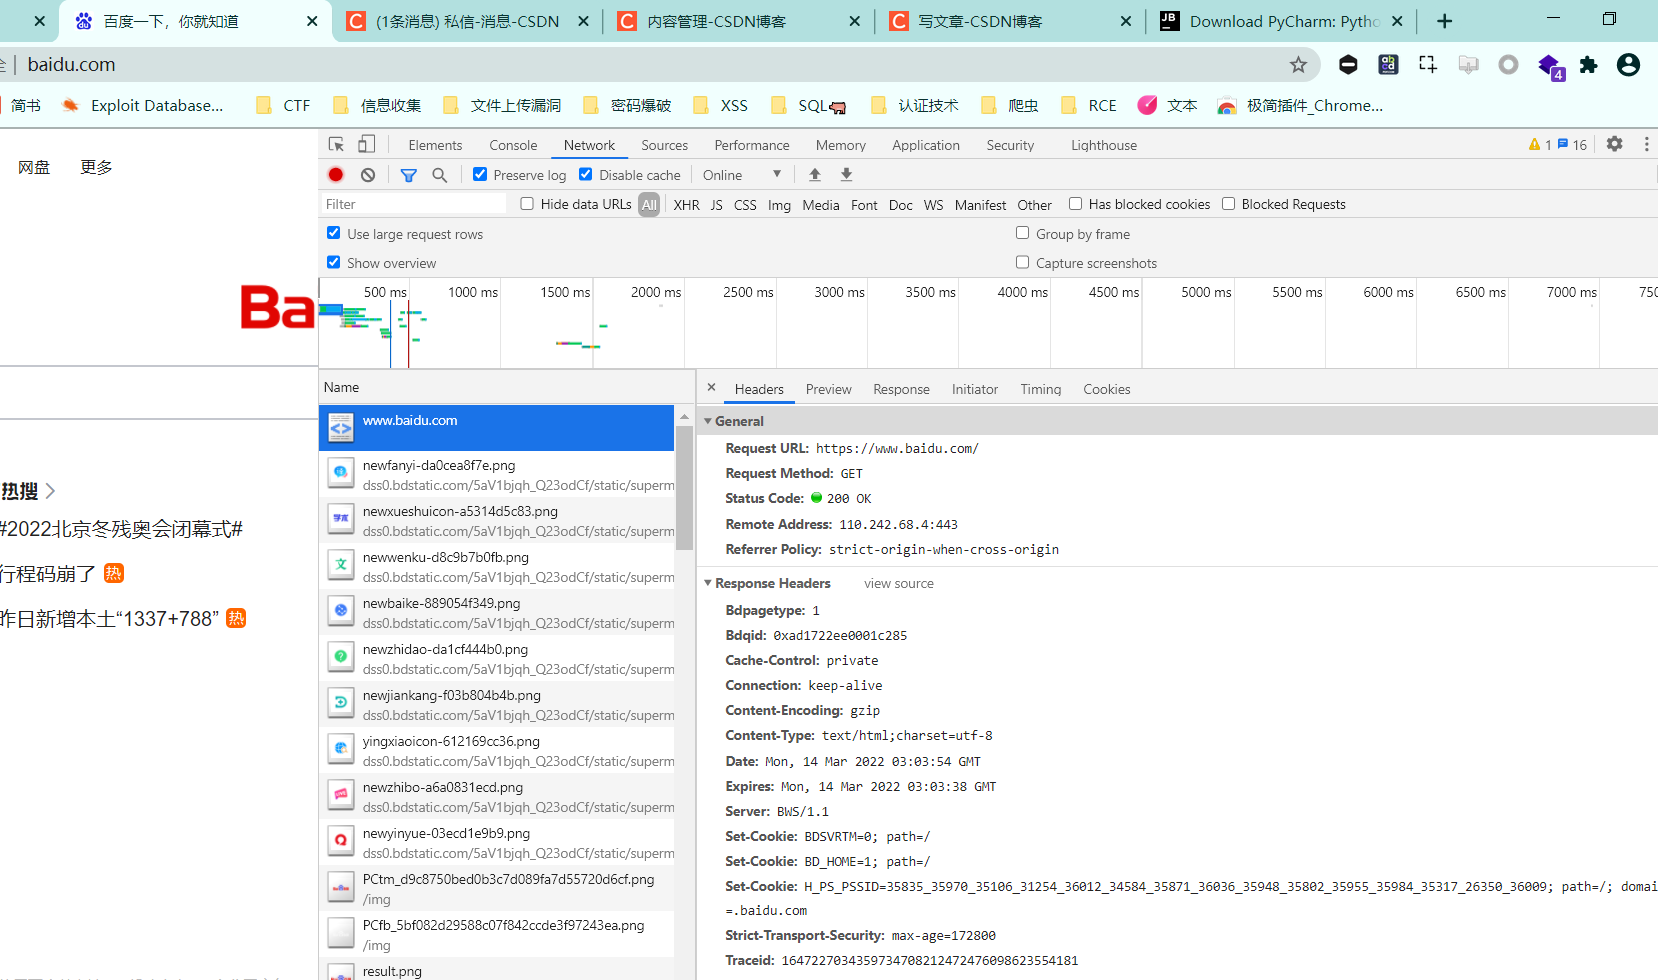Screen dimensions: 1658x980
Task: Open DevTools three-dot menu
Action: point(1646,144)
